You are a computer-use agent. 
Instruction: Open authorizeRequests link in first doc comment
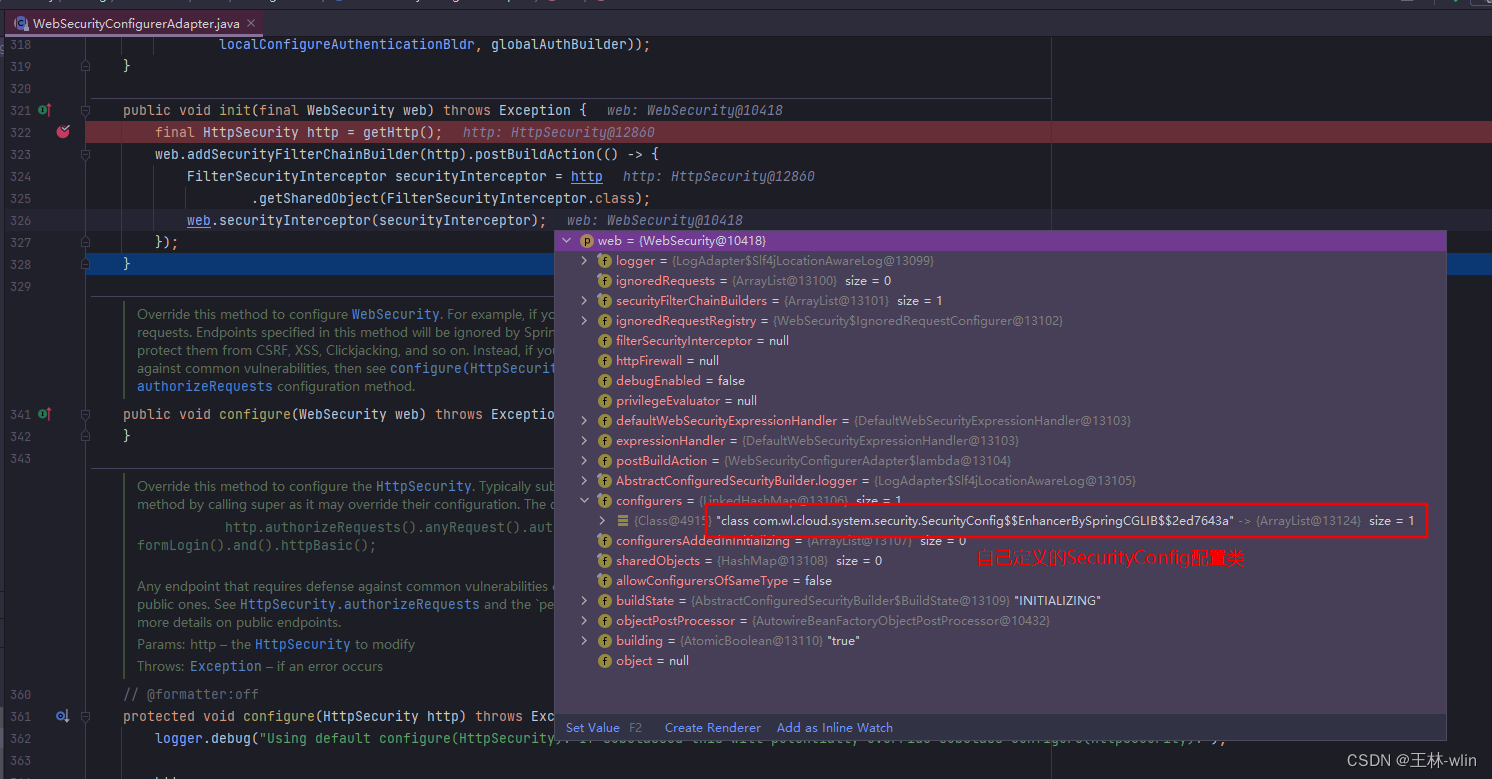205,386
